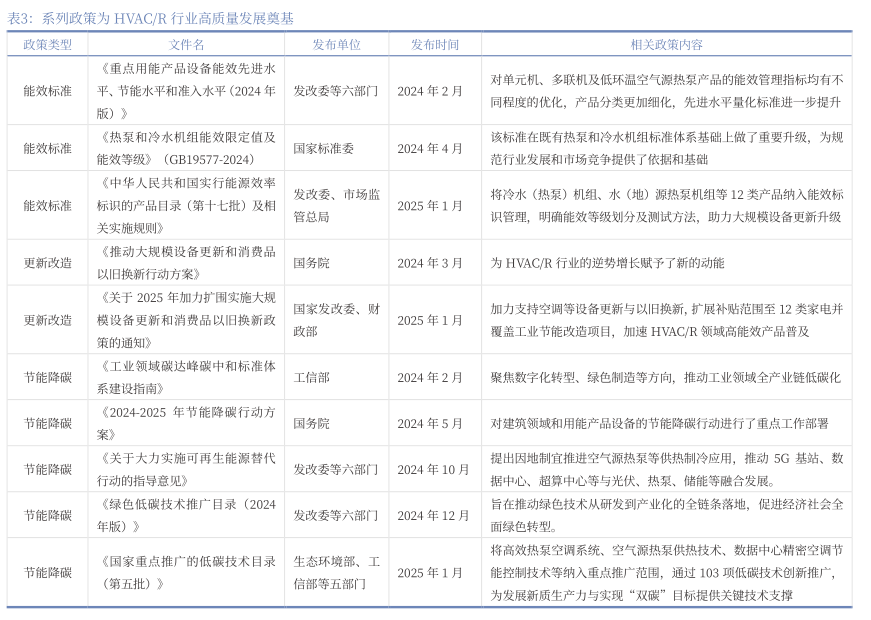Select the 2024 年 5 月 date cell
The image size is (871, 620).
(x=430, y=423)
